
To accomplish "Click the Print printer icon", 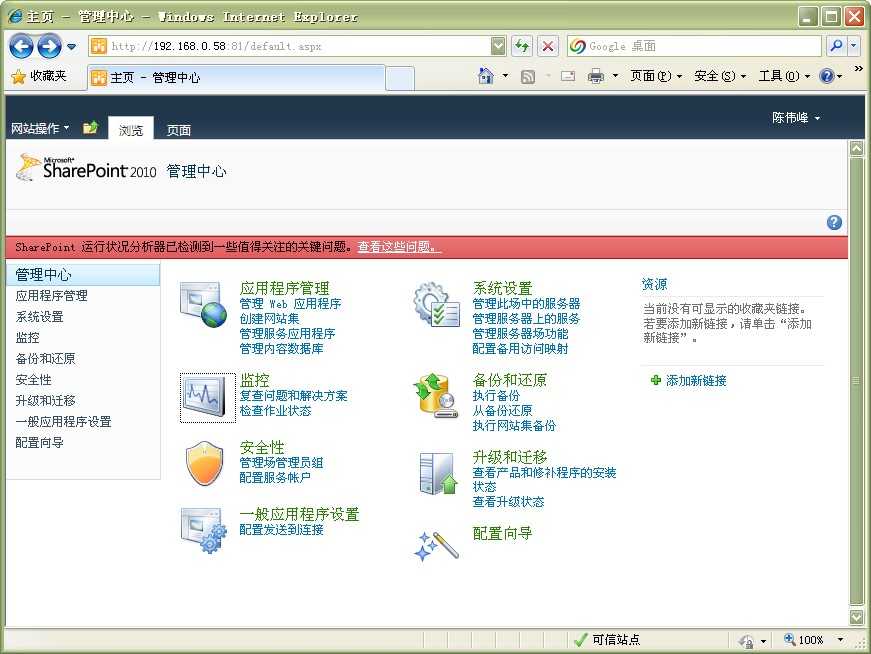I will (x=596, y=76).
